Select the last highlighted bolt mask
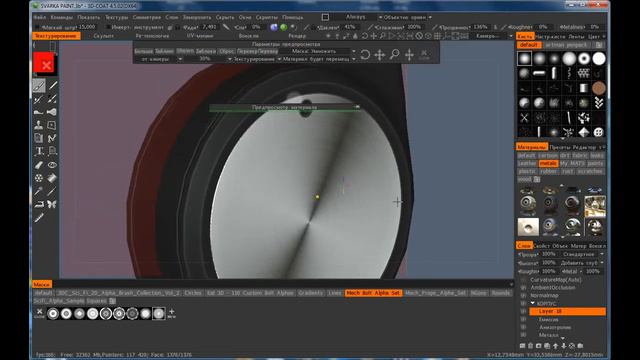 (x=159, y=313)
